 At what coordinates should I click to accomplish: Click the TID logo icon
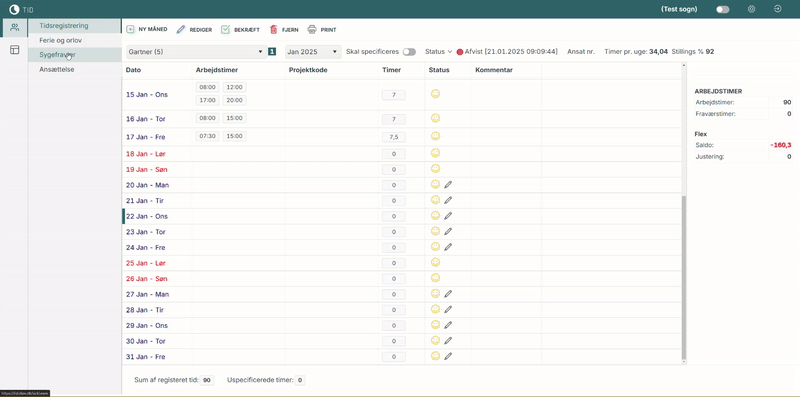[14, 9]
